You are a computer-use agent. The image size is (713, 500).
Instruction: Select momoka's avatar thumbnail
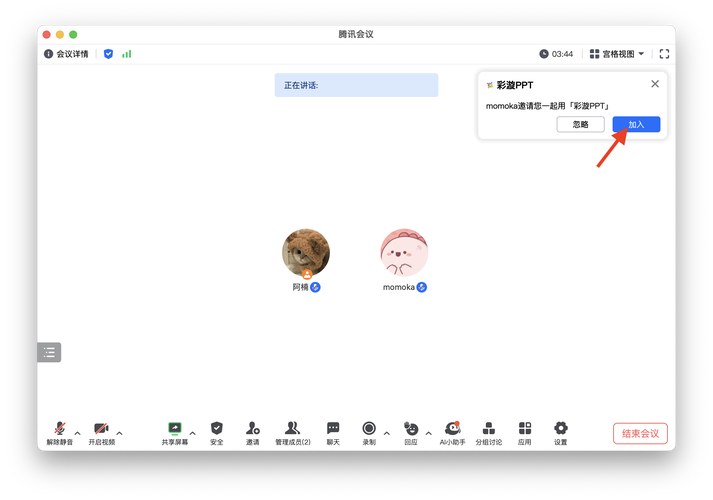click(x=404, y=252)
